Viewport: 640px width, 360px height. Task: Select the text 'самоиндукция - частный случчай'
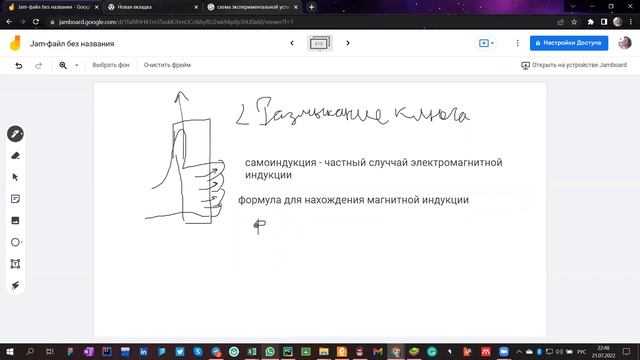[x=327, y=162]
